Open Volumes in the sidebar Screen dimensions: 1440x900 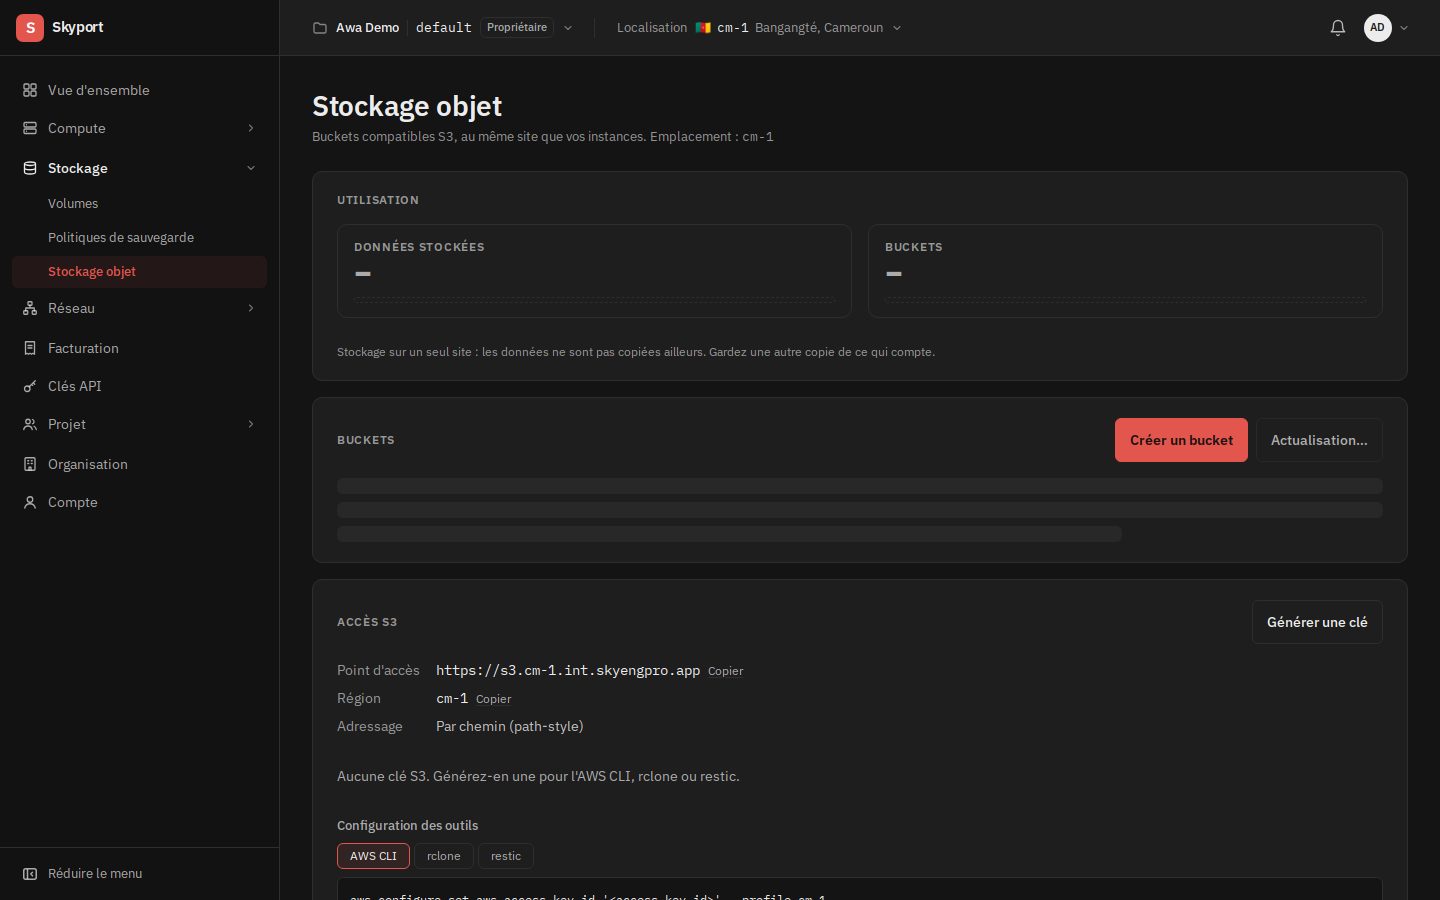[x=73, y=203]
